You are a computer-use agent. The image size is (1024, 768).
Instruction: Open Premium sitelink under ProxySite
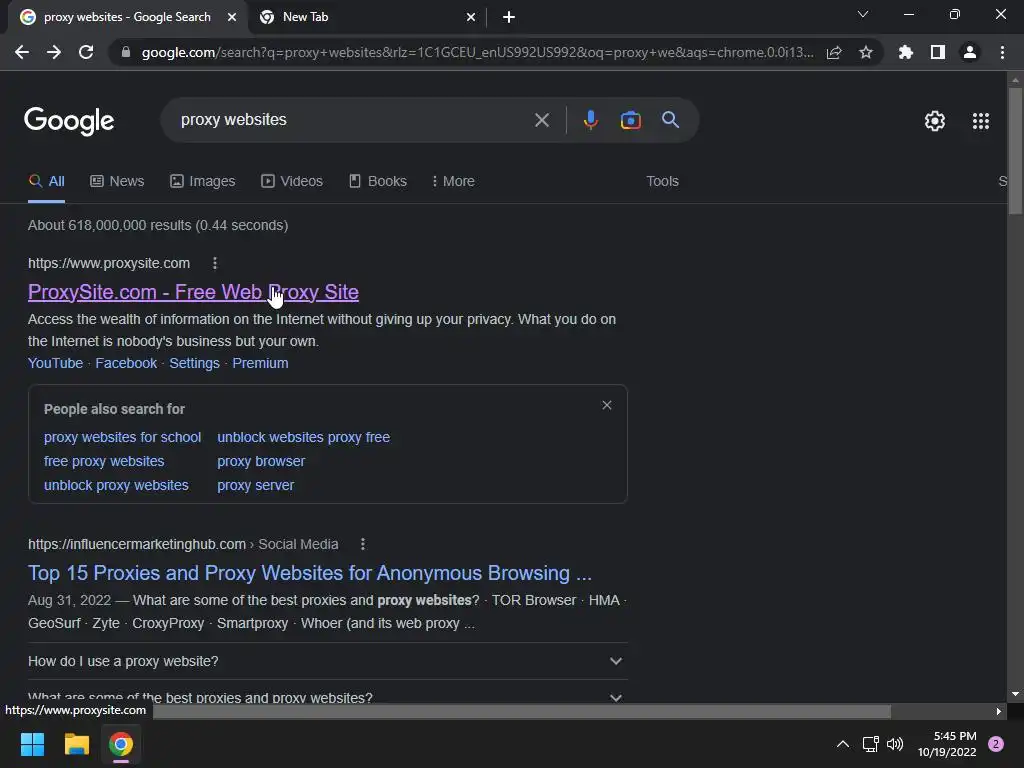coord(260,363)
